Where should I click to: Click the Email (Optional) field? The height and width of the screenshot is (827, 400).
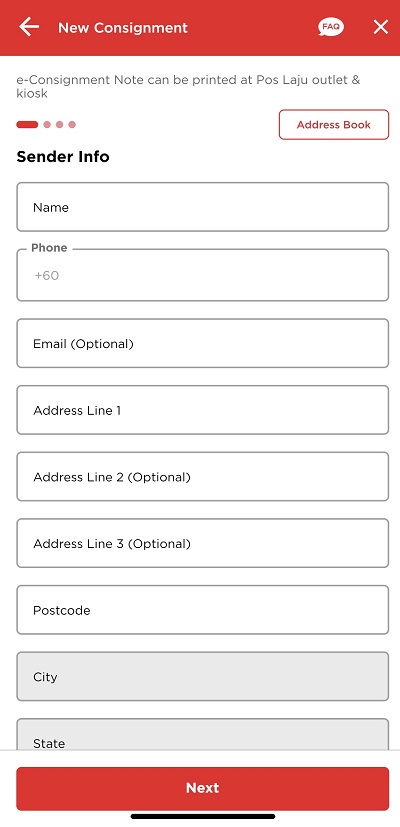[203, 343]
